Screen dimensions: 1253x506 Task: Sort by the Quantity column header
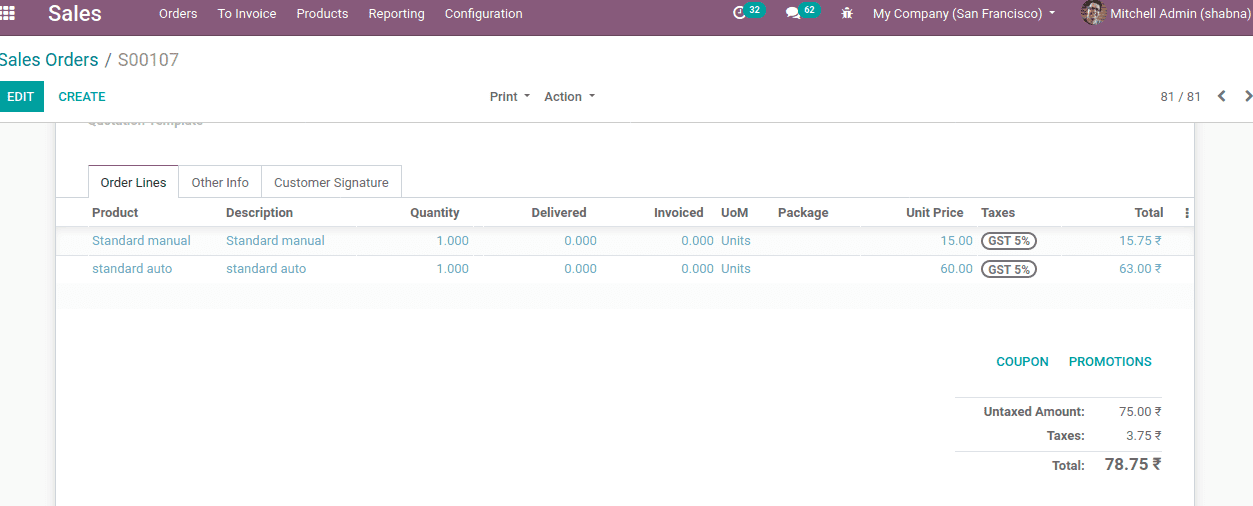(435, 213)
